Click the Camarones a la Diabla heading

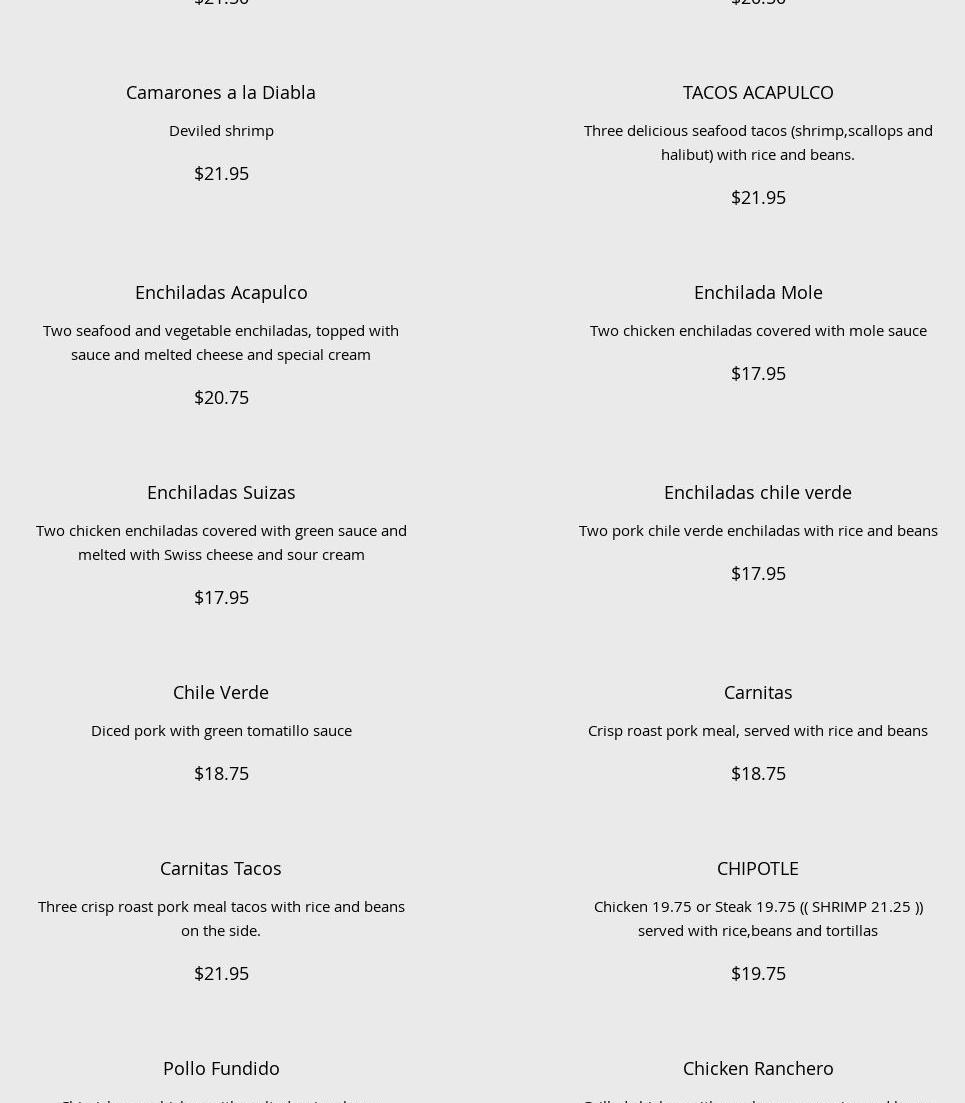point(220,92)
